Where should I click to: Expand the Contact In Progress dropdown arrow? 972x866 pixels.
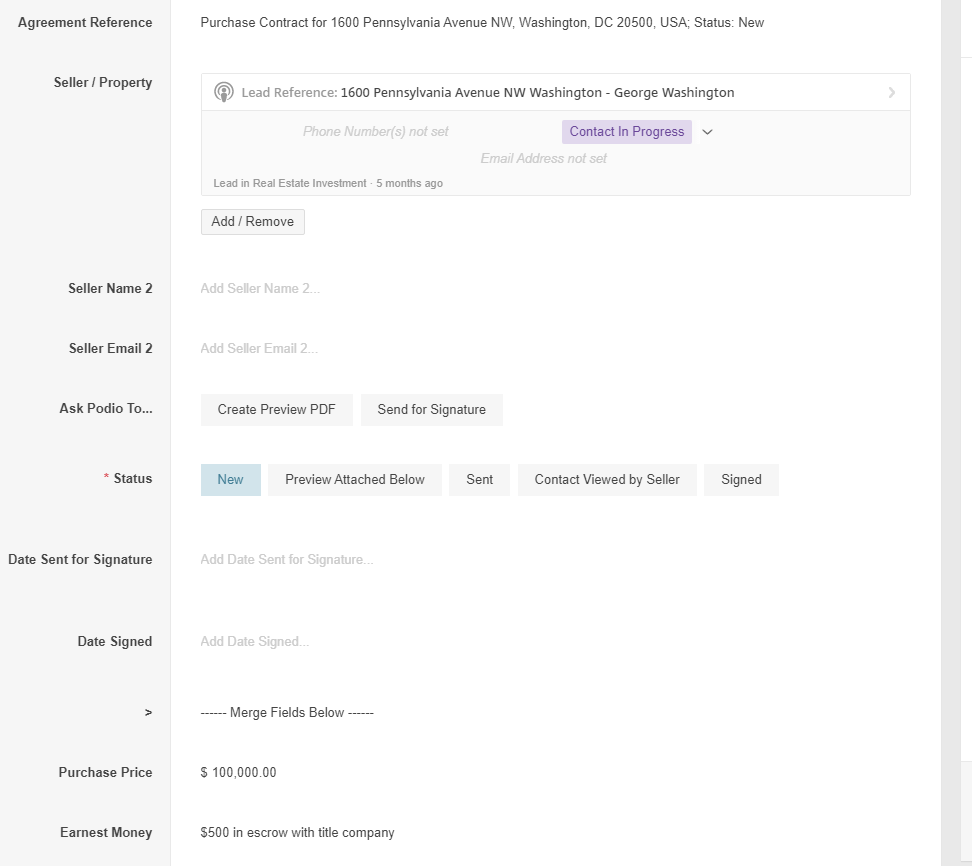(x=707, y=132)
